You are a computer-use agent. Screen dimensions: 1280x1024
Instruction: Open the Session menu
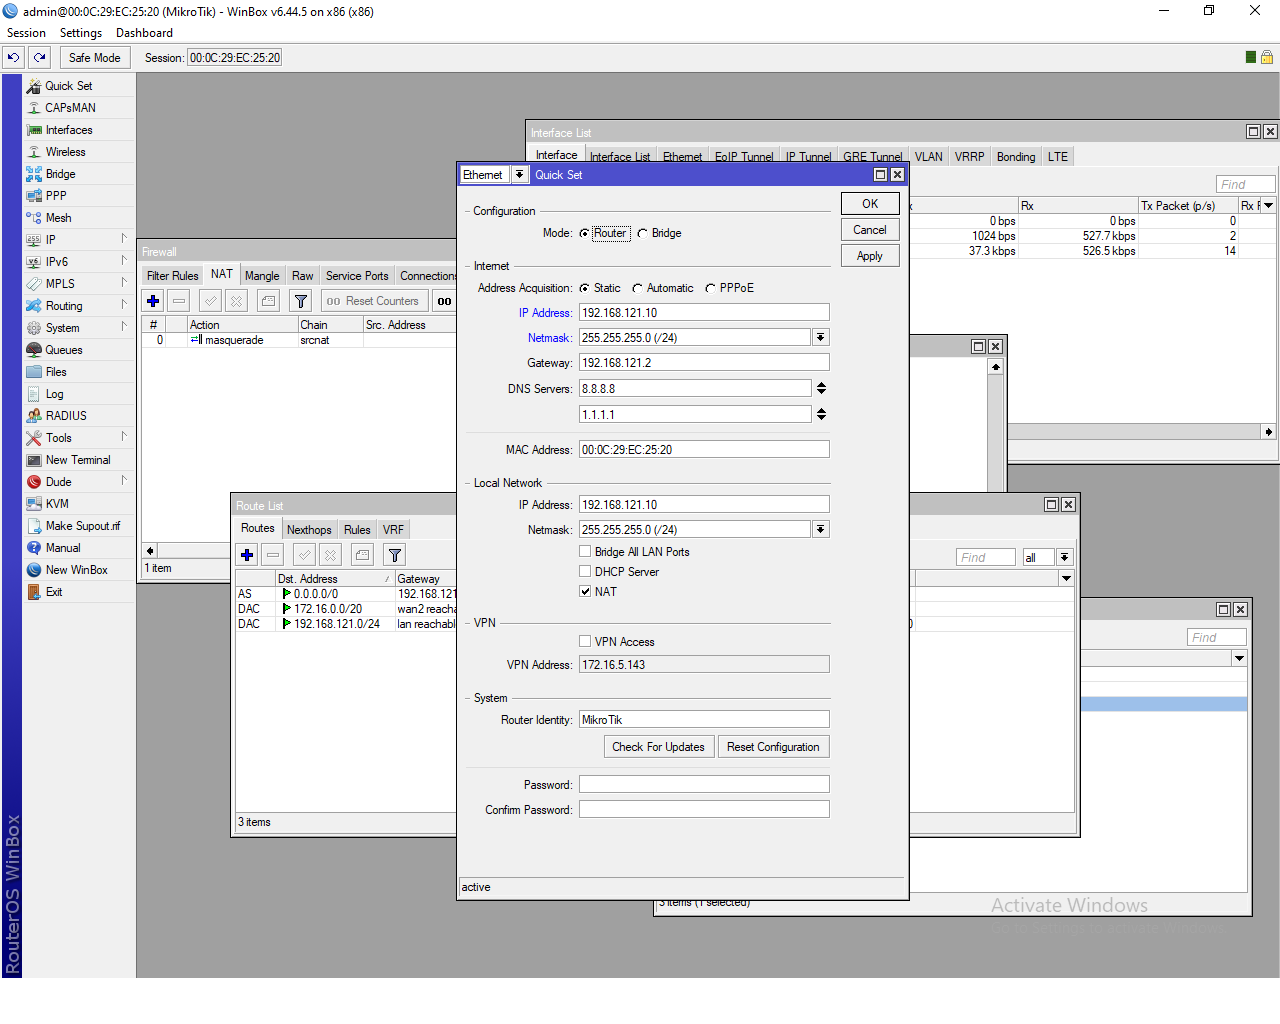pos(27,33)
